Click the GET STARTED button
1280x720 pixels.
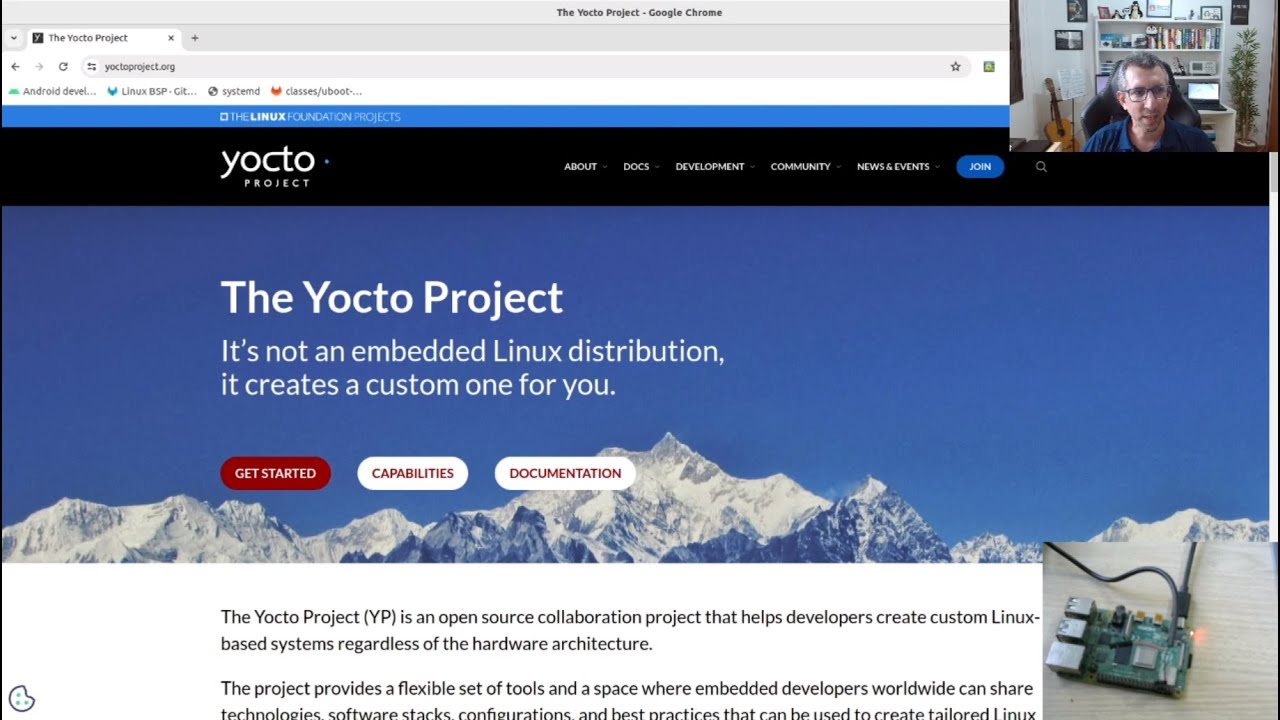click(x=275, y=473)
